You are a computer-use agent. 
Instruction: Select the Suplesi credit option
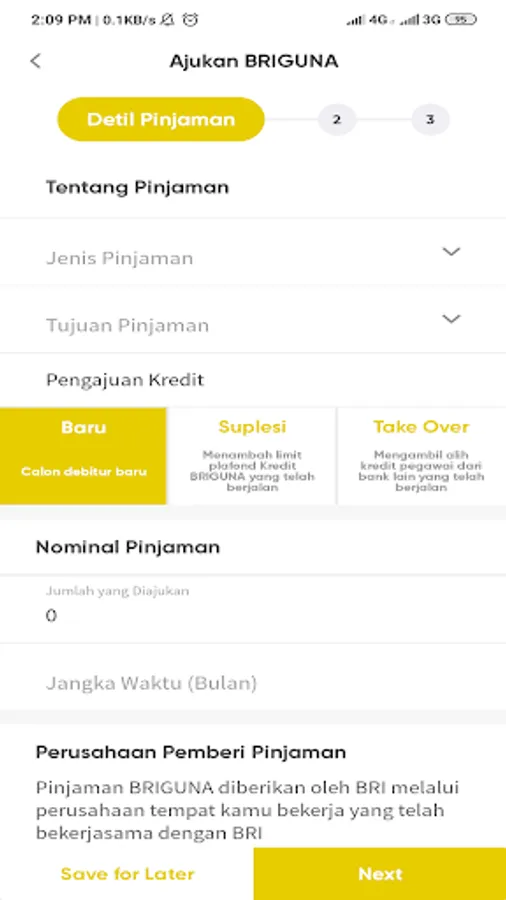[252, 456]
